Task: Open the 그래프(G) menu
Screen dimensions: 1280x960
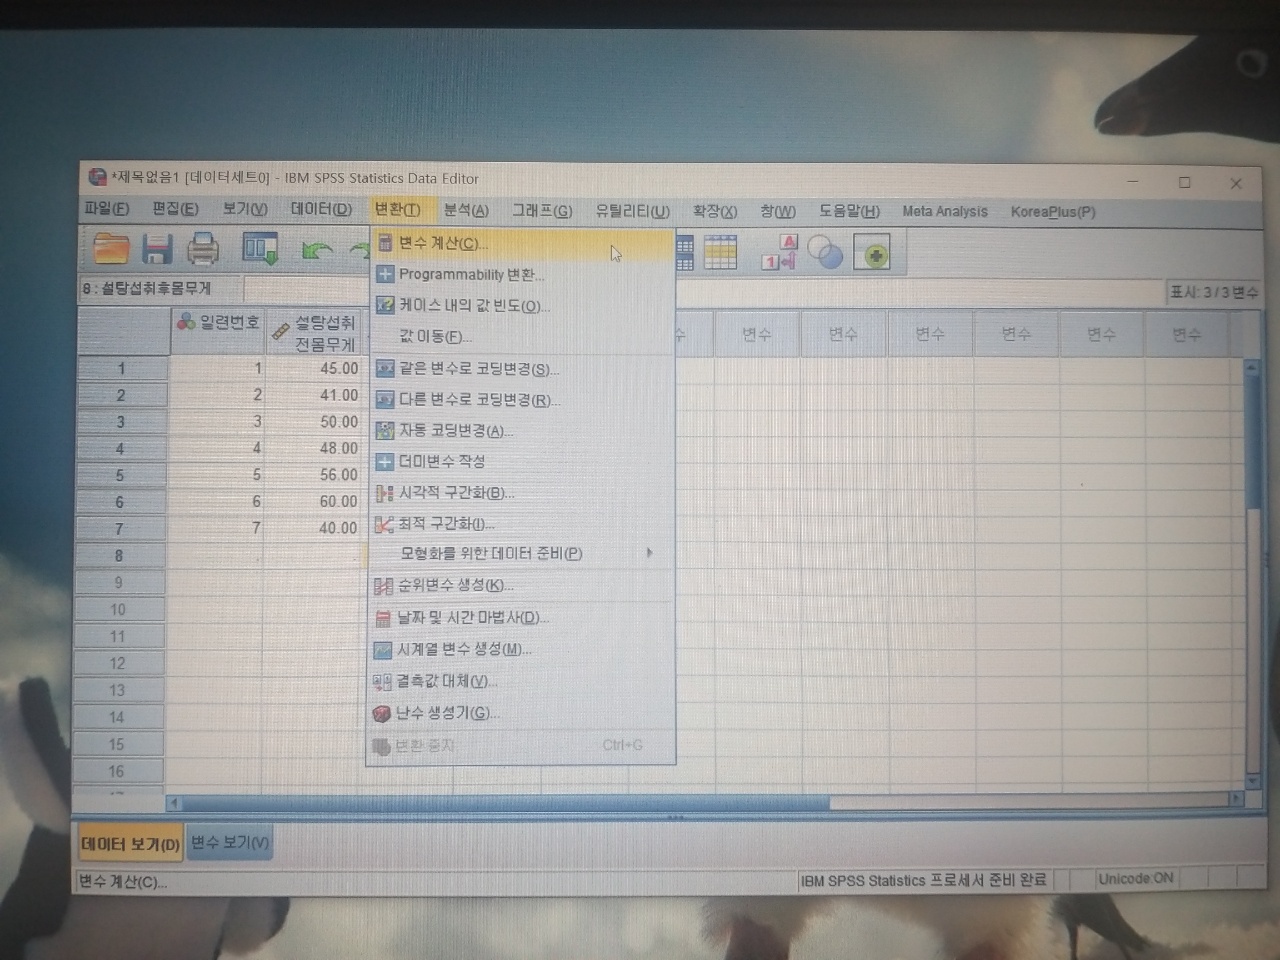Action: click(x=542, y=210)
